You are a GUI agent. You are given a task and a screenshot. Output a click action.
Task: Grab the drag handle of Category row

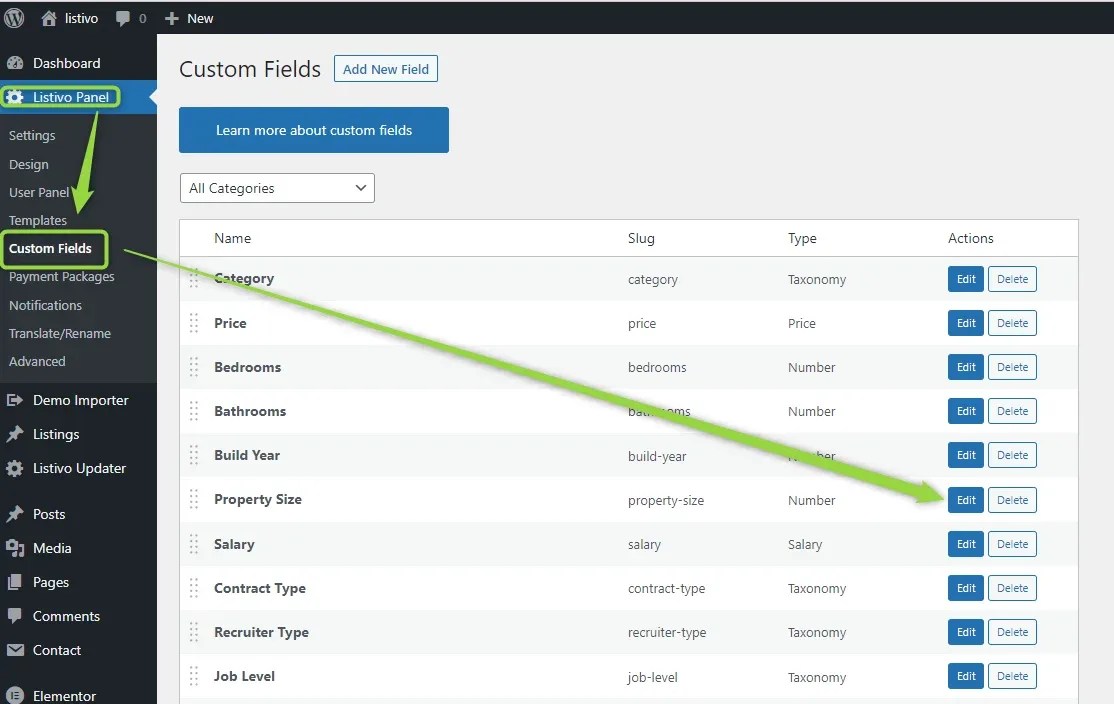pyautogui.click(x=194, y=278)
